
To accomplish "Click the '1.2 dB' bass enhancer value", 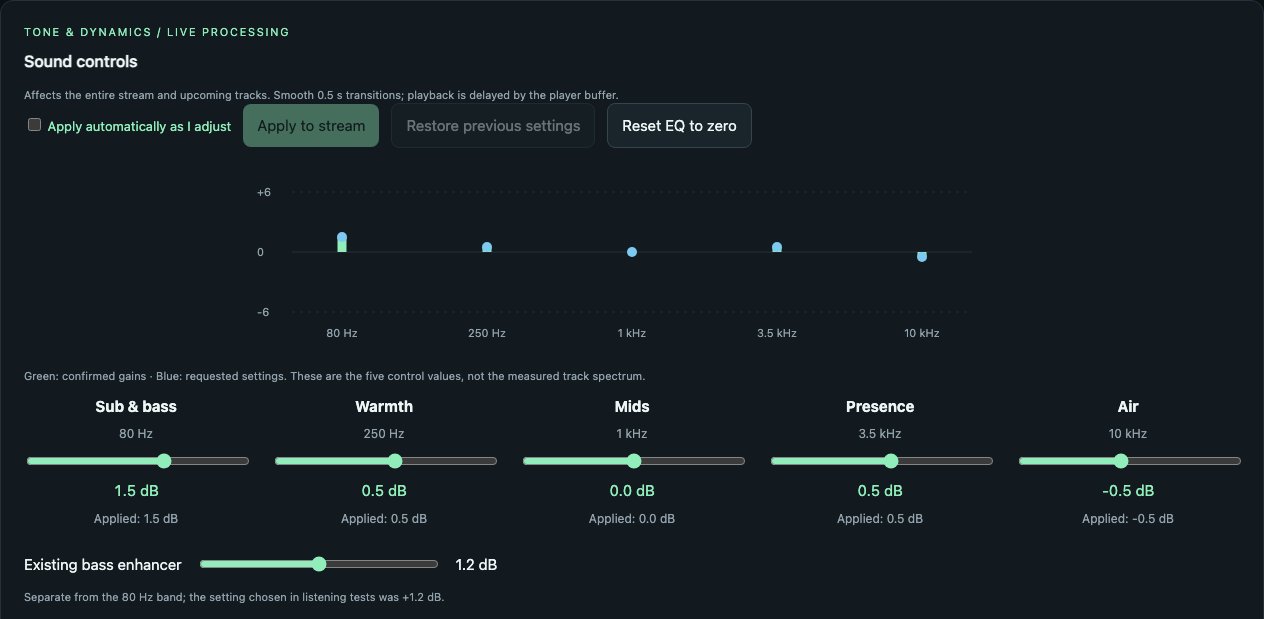I will (x=476, y=565).
